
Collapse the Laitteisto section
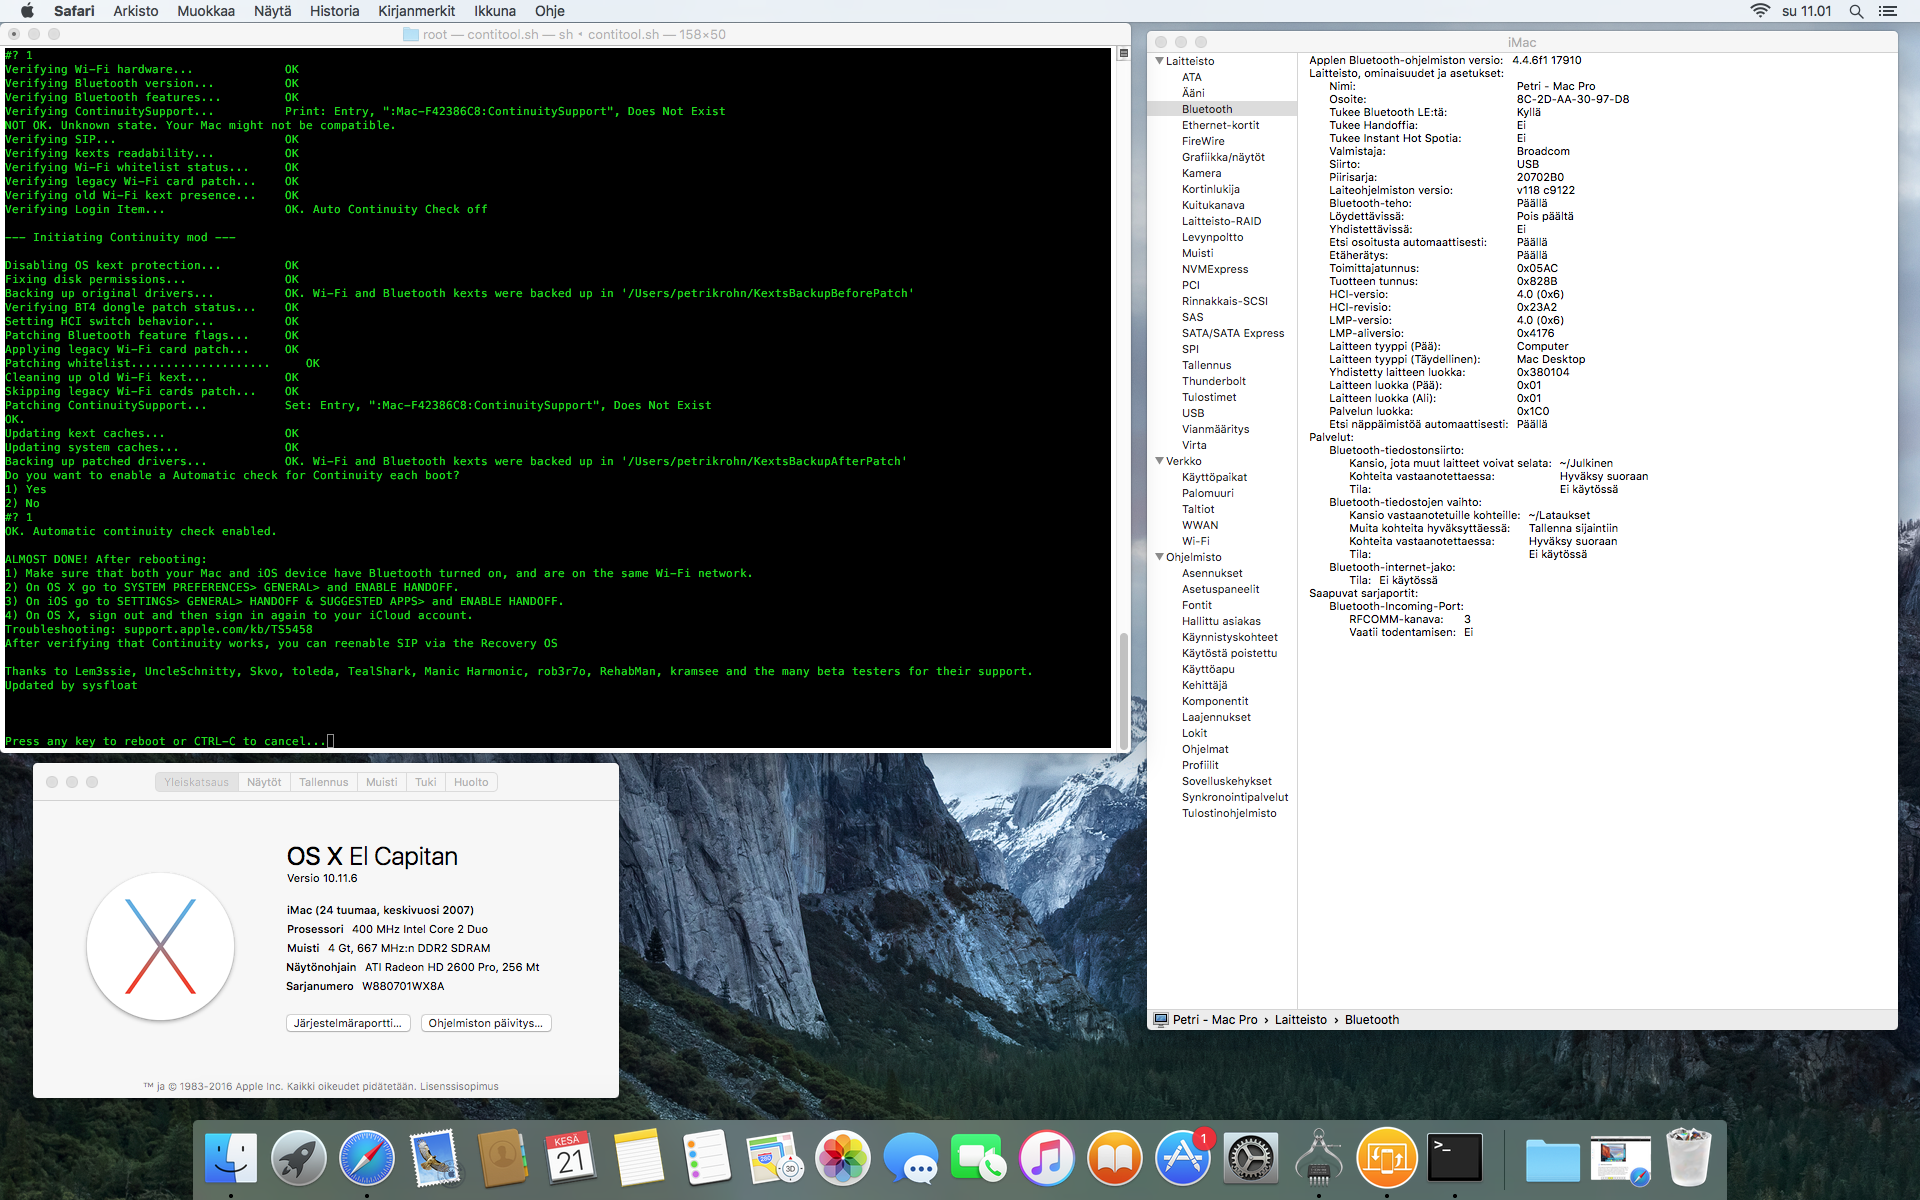pos(1160,61)
